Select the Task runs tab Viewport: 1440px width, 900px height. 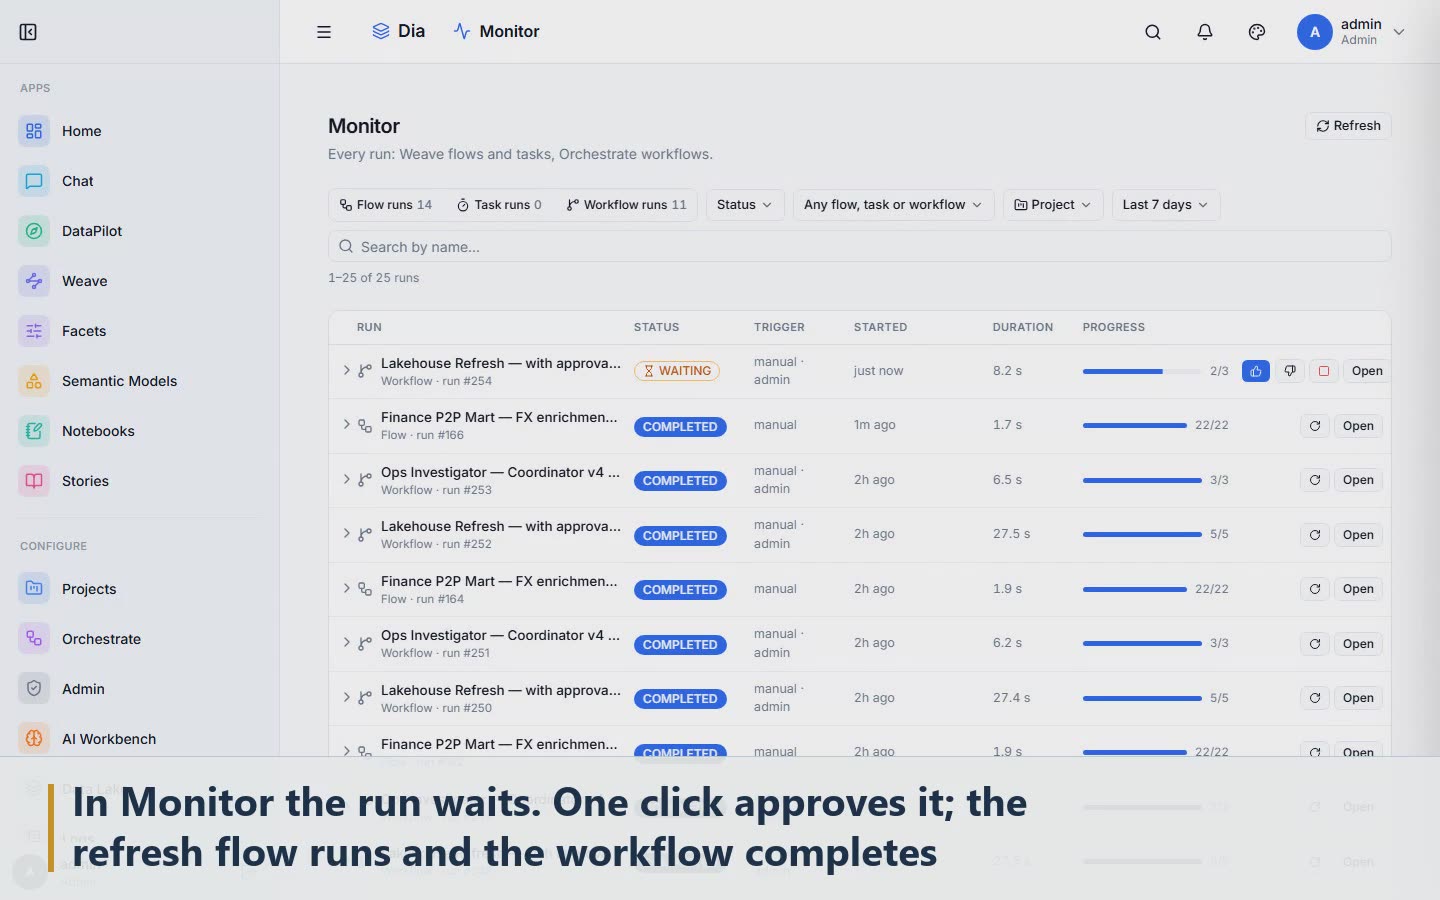click(499, 205)
